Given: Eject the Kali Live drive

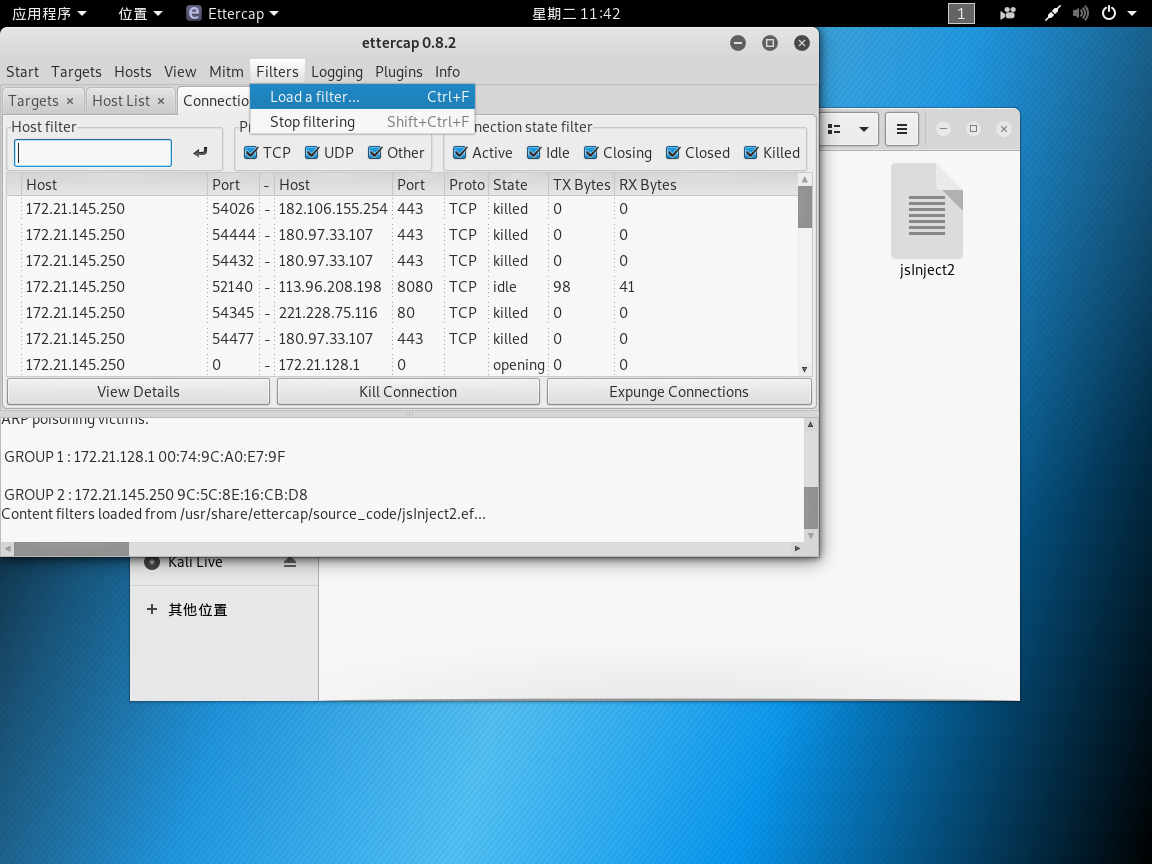Looking at the screenshot, I should click(x=291, y=561).
